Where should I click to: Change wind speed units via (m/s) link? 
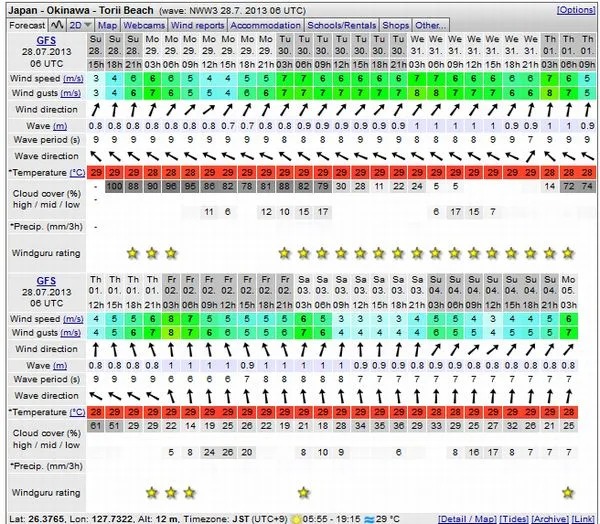tap(73, 78)
